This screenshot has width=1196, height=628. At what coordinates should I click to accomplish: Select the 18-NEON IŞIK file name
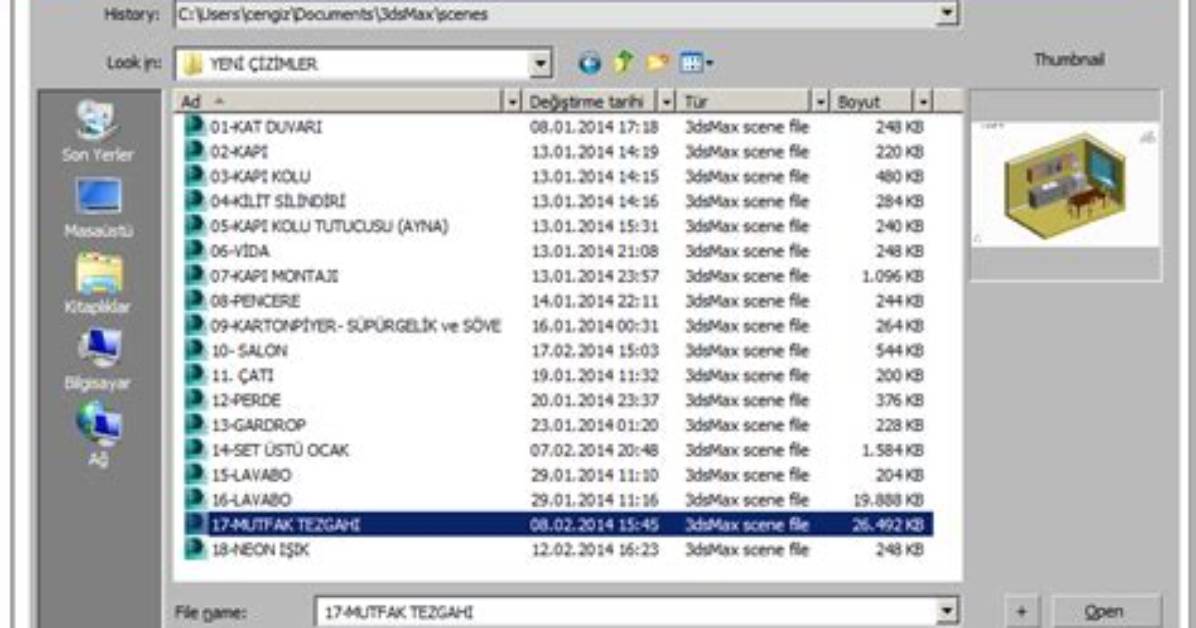tap(259, 549)
